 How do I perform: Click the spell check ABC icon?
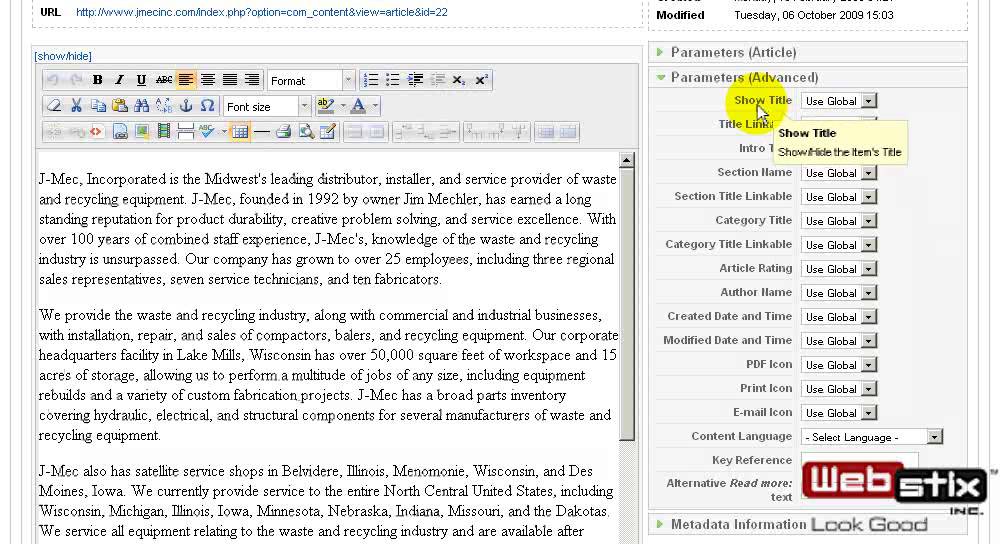point(206,132)
